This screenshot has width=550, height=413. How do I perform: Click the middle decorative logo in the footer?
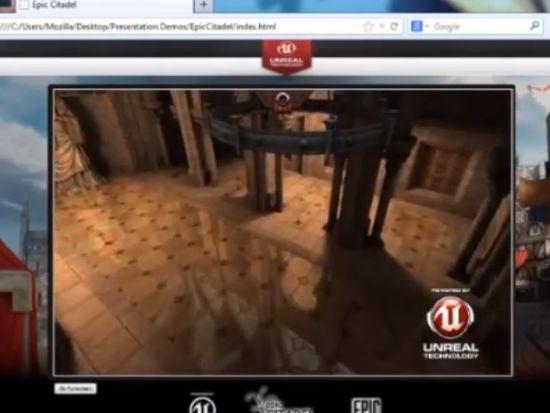click(277, 401)
